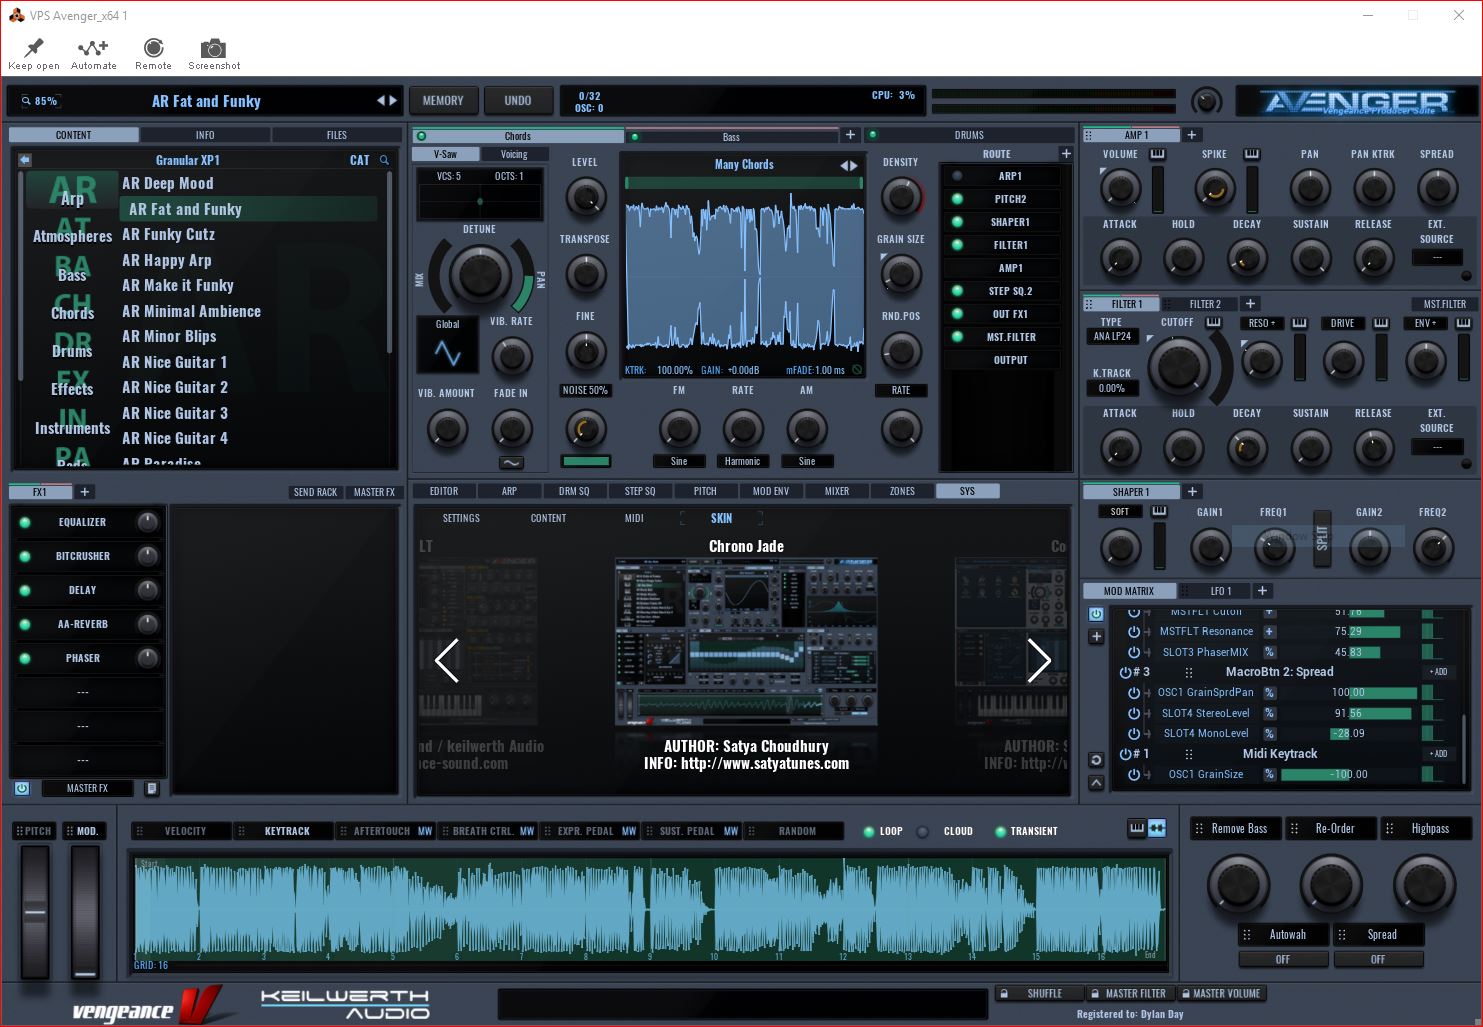This screenshot has height=1027, width=1483.
Task: Open the V-Saw oscillator type selector
Action: pos(445,155)
